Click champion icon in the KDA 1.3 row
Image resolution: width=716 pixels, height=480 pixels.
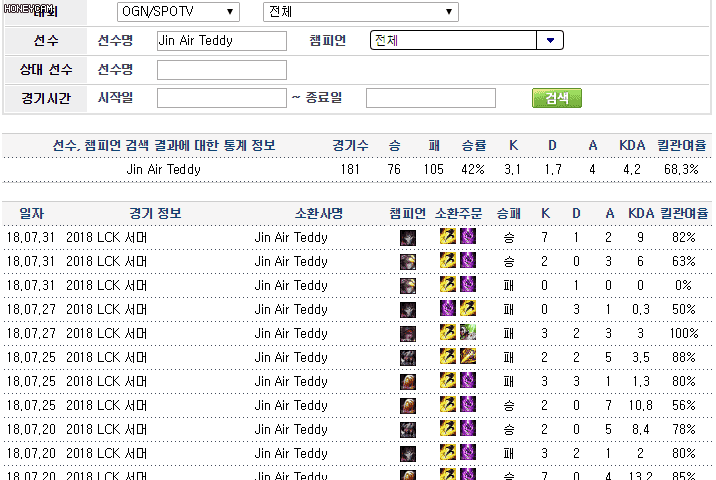click(408, 382)
